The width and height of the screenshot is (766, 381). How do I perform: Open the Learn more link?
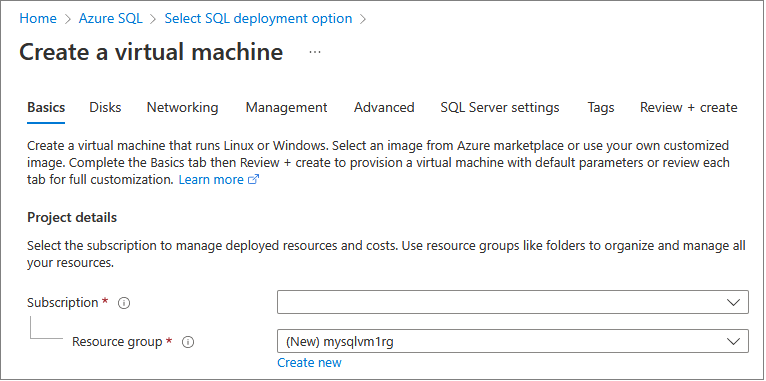point(218,180)
